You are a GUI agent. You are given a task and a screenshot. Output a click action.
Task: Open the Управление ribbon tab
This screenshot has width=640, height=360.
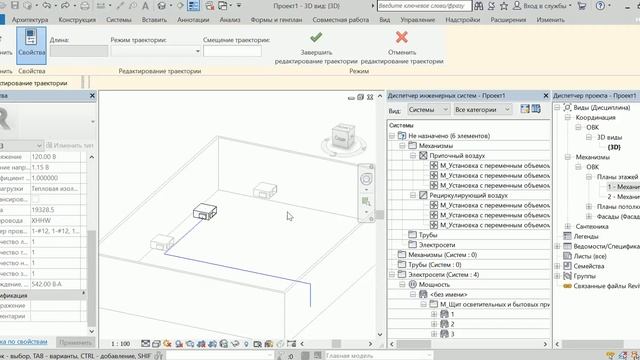[418, 20]
